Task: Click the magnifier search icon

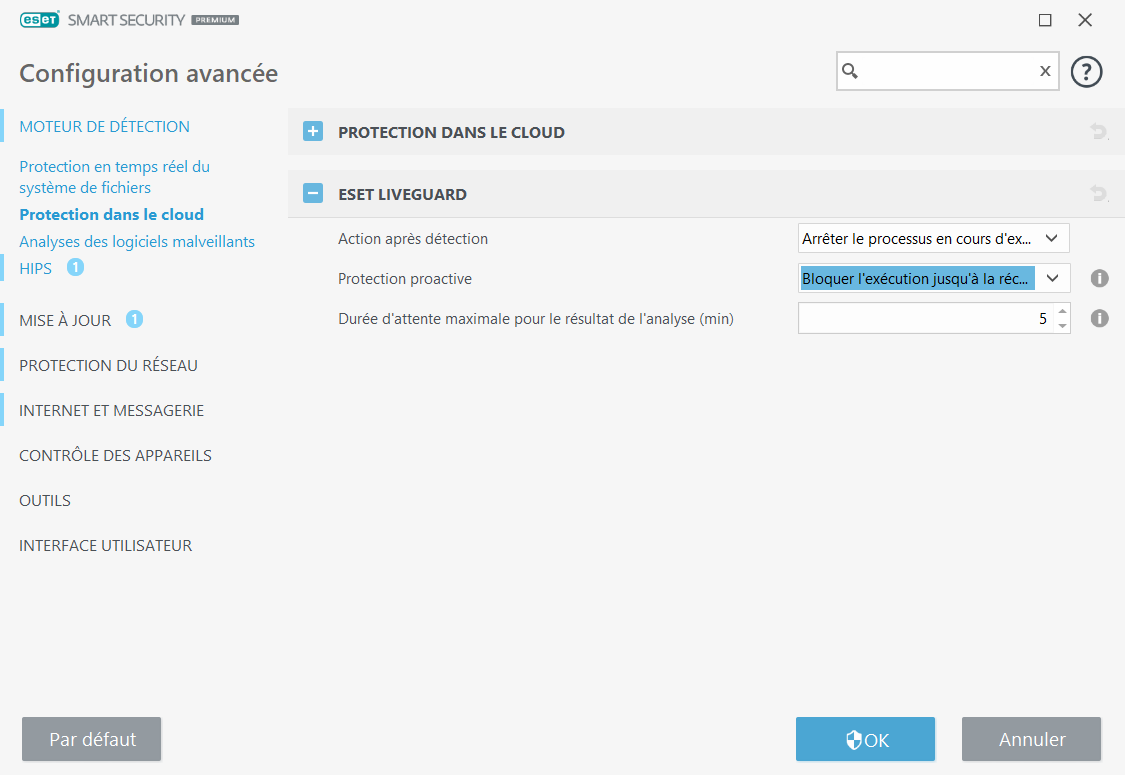Action: click(x=849, y=71)
